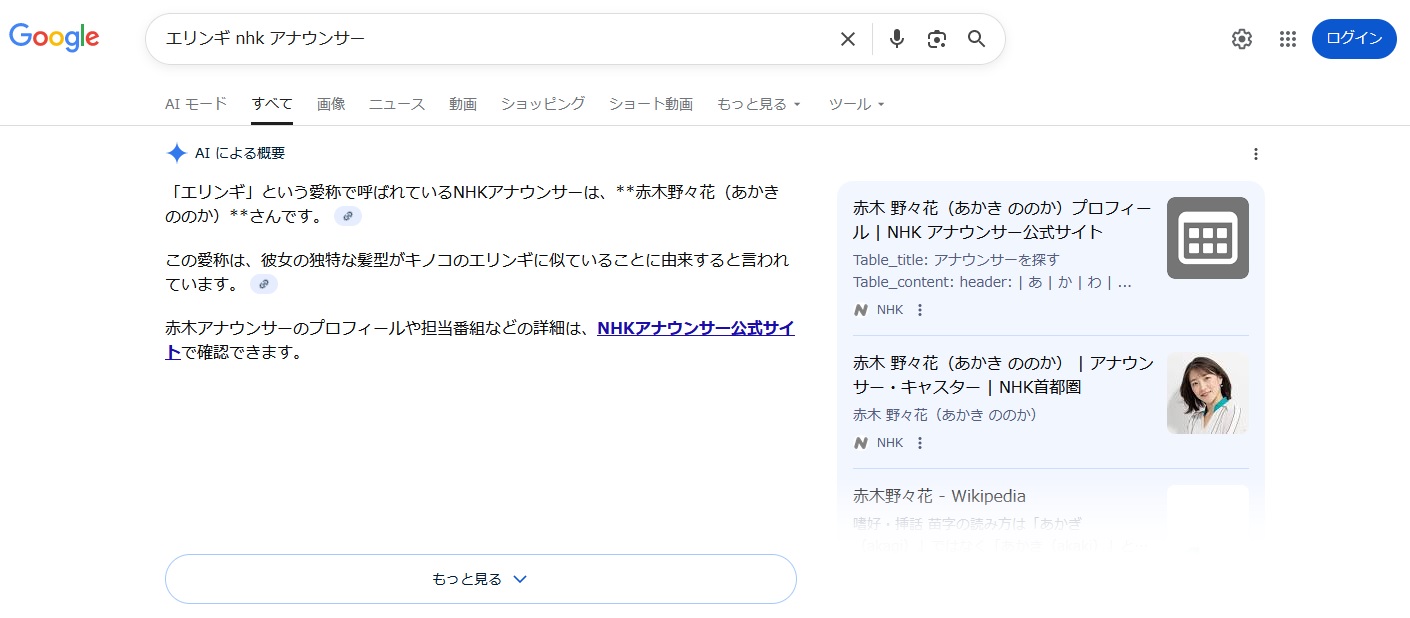Open the settings gear icon
The width and height of the screenshot is (1410, 618).
click(1241, 39)
